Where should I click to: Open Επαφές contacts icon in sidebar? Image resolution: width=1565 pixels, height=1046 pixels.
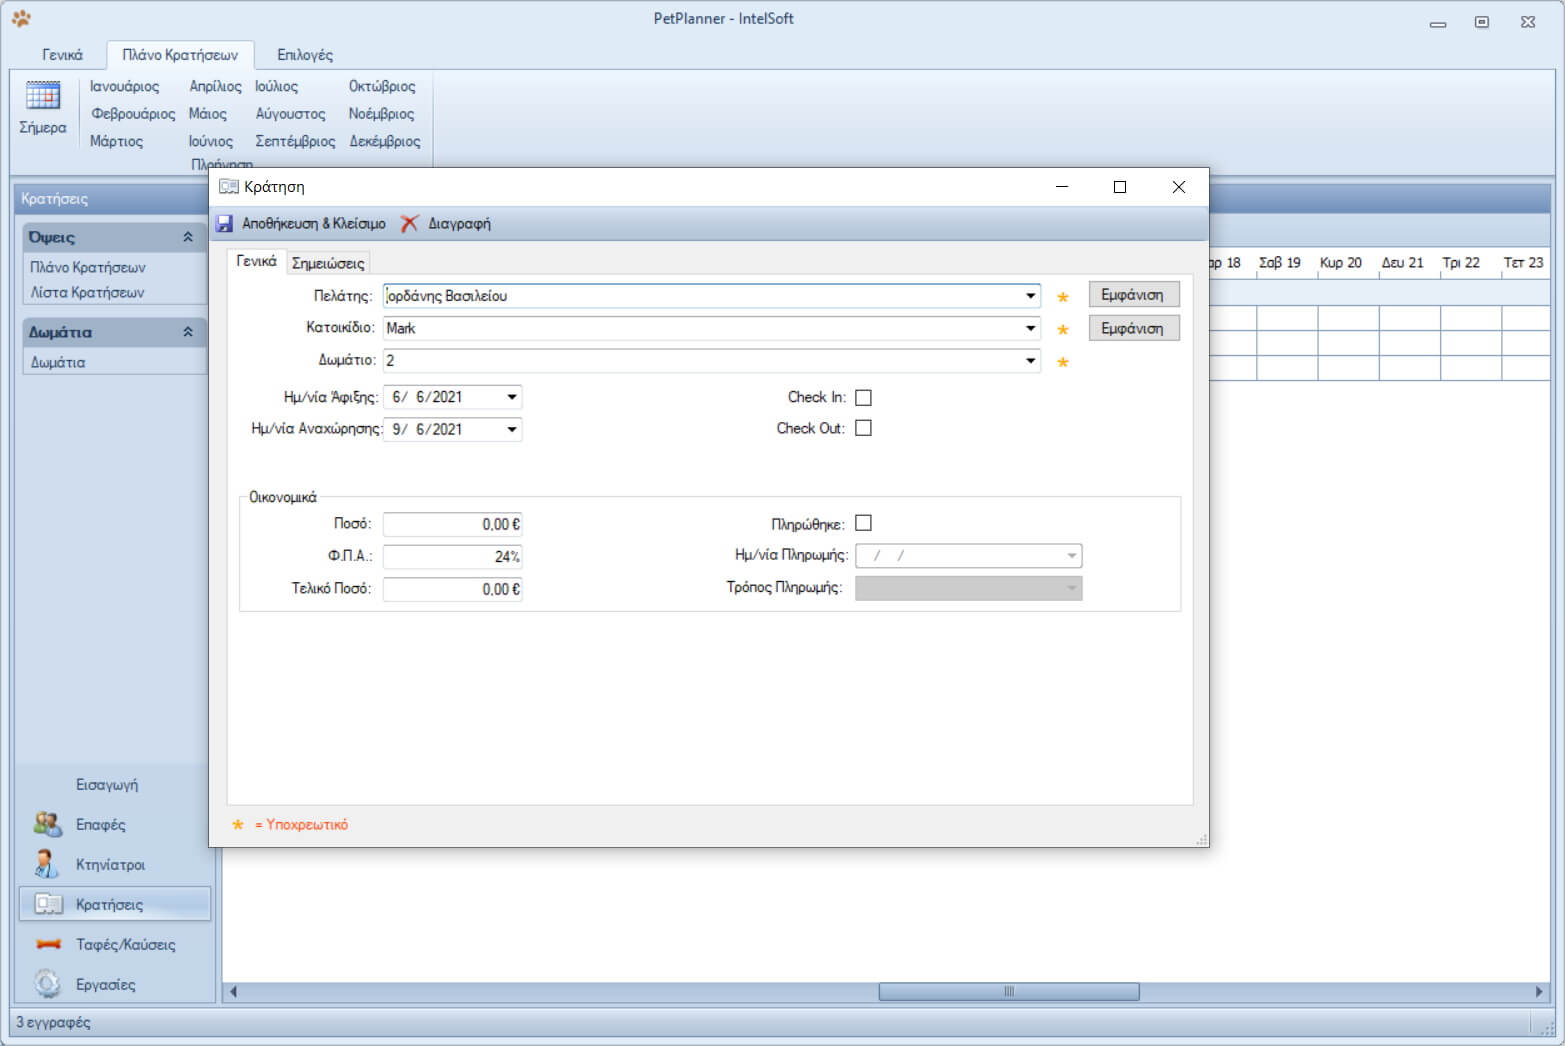47,824
